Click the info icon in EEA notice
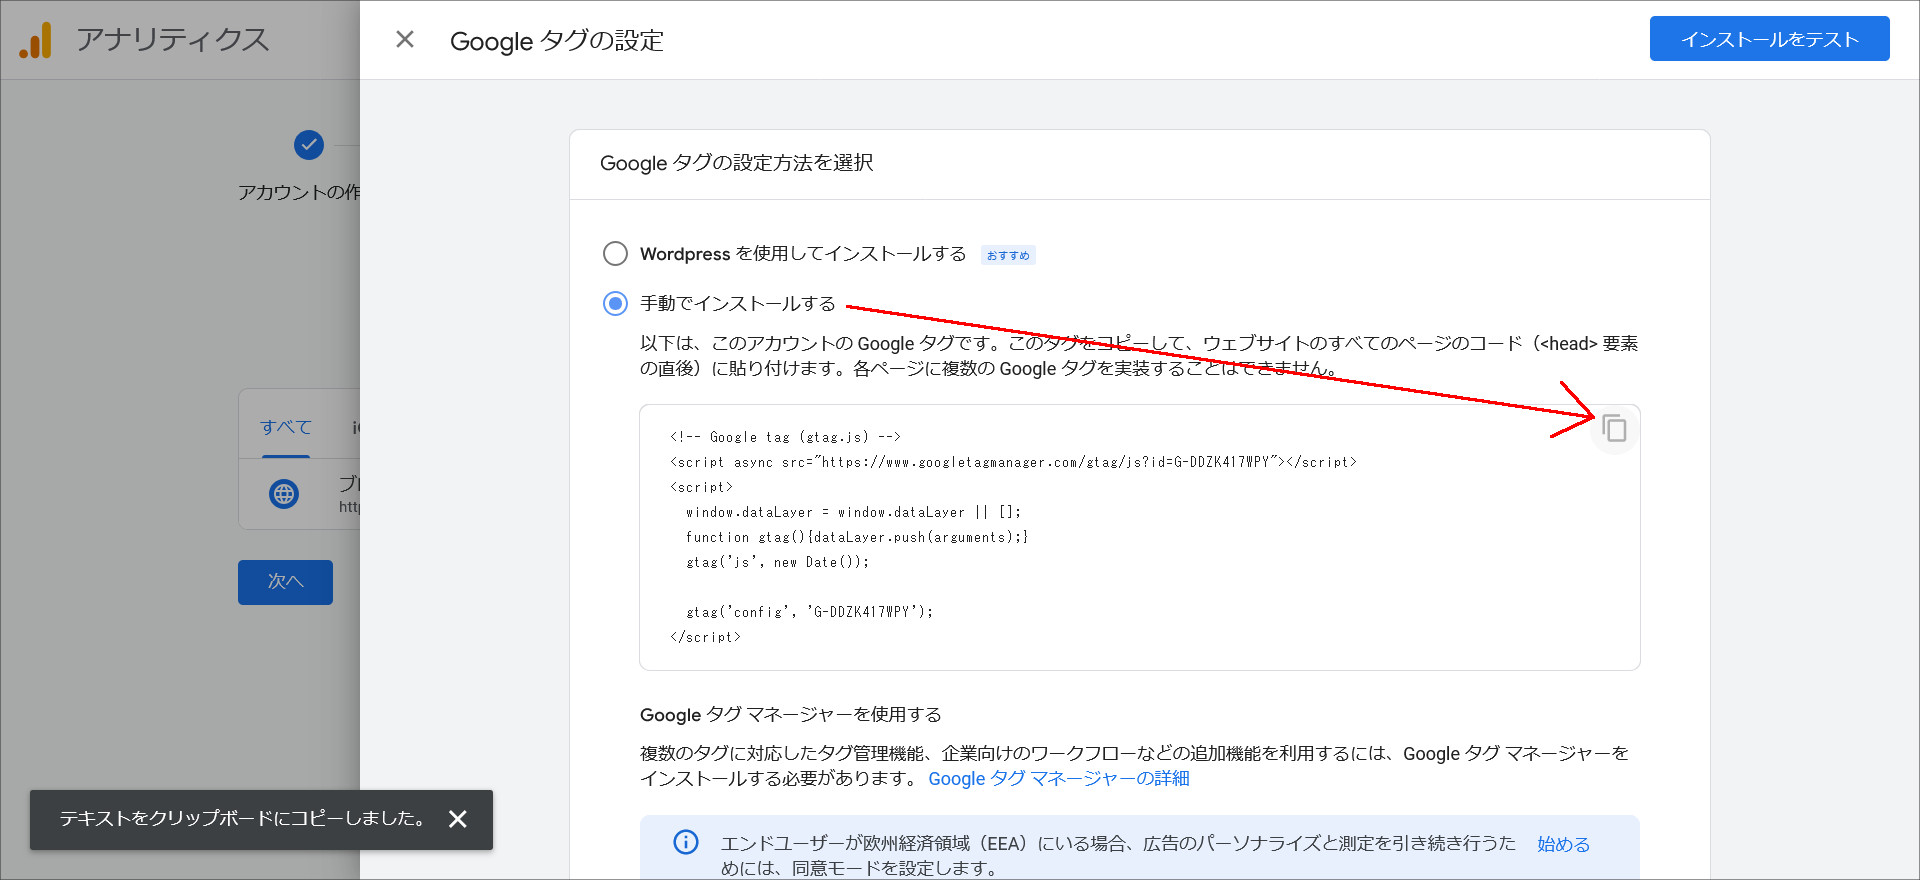This screenshot has width=1920, height=880. pyautogui.click(x=686, y=842)
